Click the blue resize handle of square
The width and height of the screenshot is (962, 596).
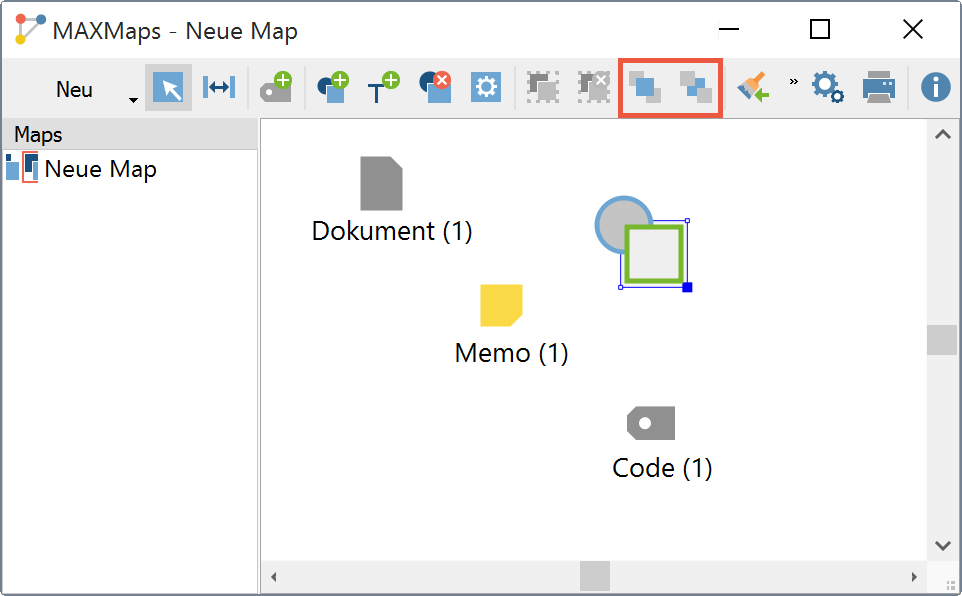pos(687,287)
